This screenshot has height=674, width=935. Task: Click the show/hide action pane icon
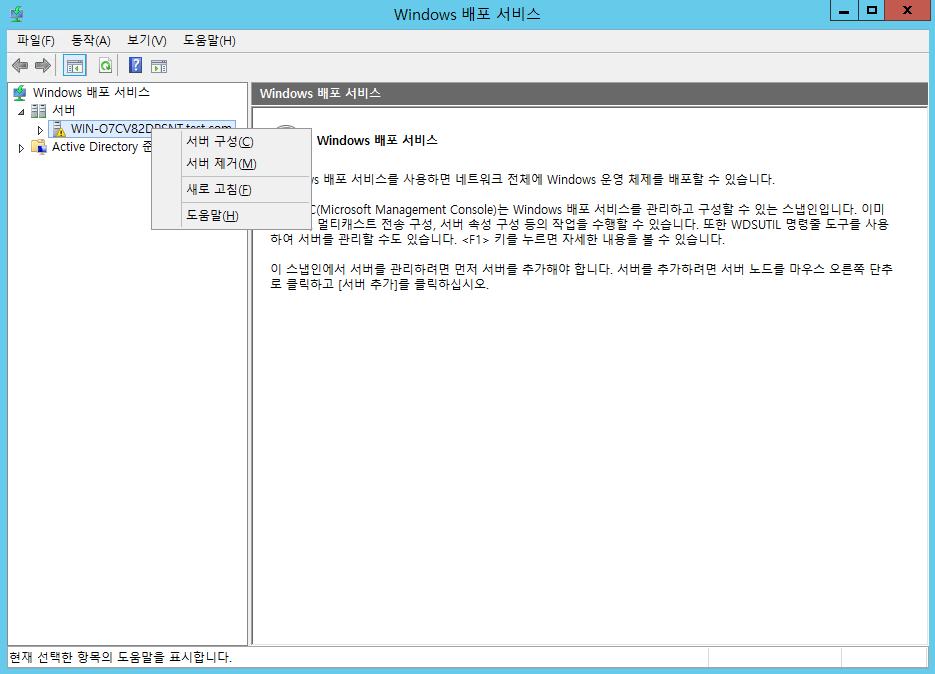158,66
